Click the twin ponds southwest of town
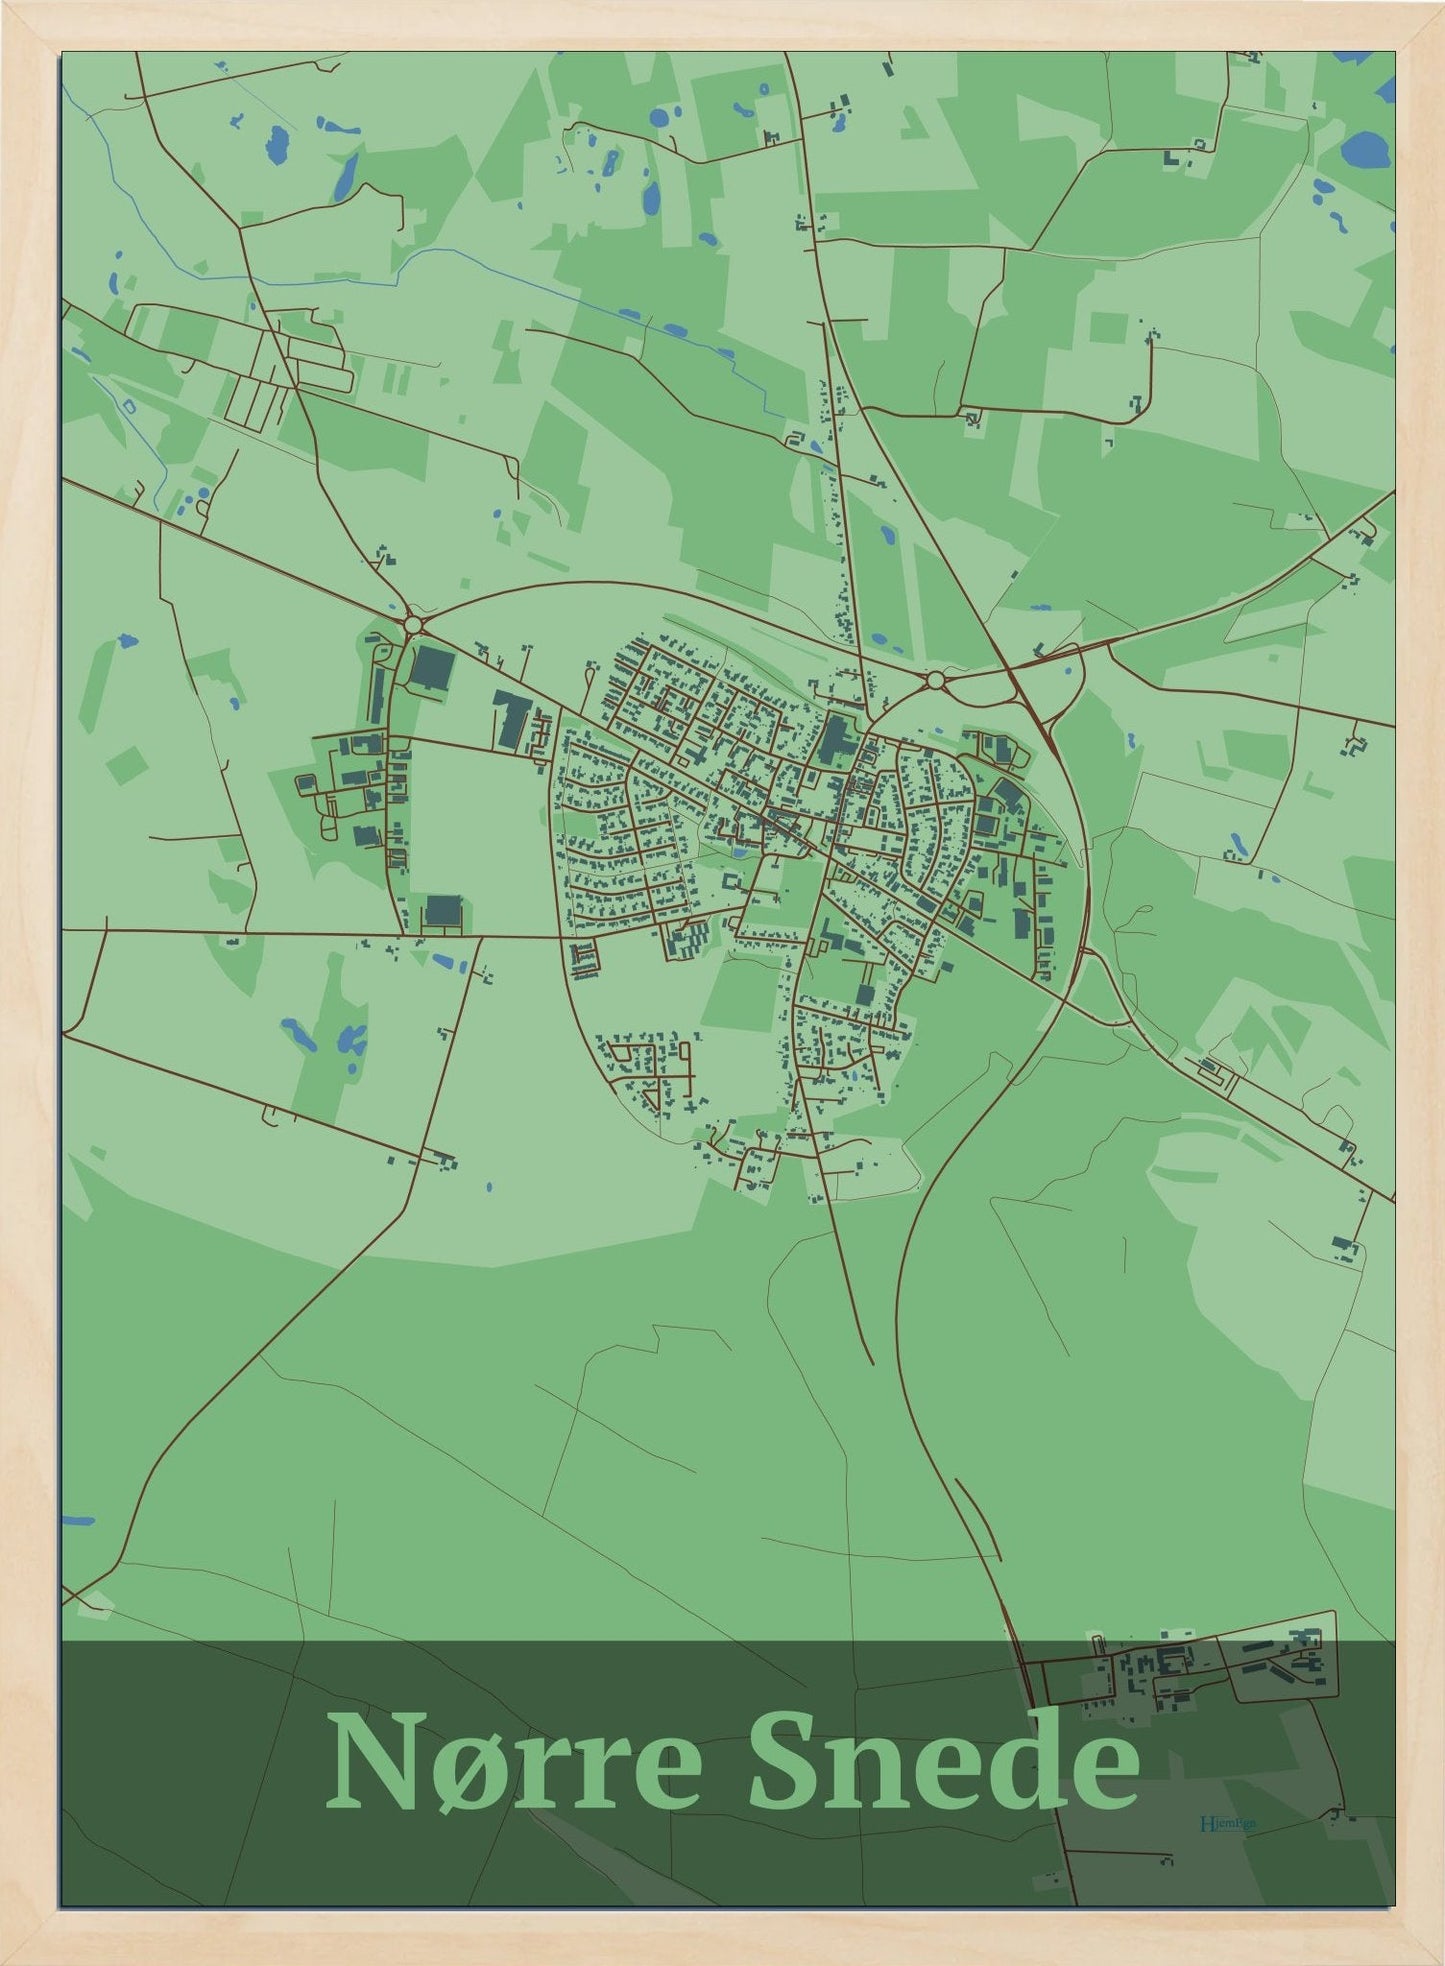 (x=322, y=1037)
